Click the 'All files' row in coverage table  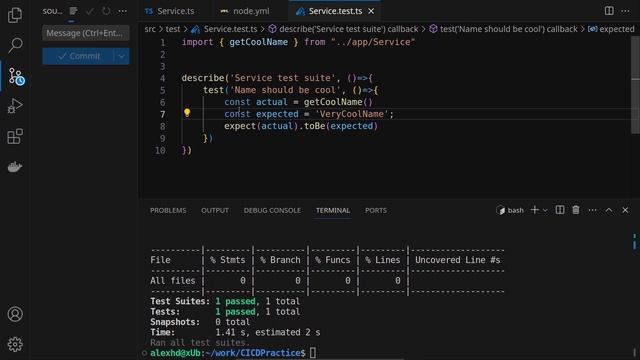click(327, 281)
